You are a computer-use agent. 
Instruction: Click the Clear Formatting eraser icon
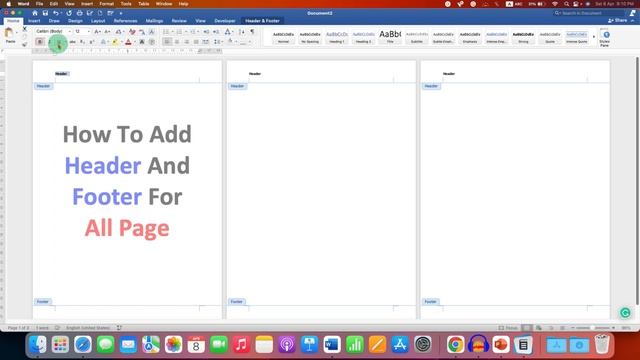point(132,31)
